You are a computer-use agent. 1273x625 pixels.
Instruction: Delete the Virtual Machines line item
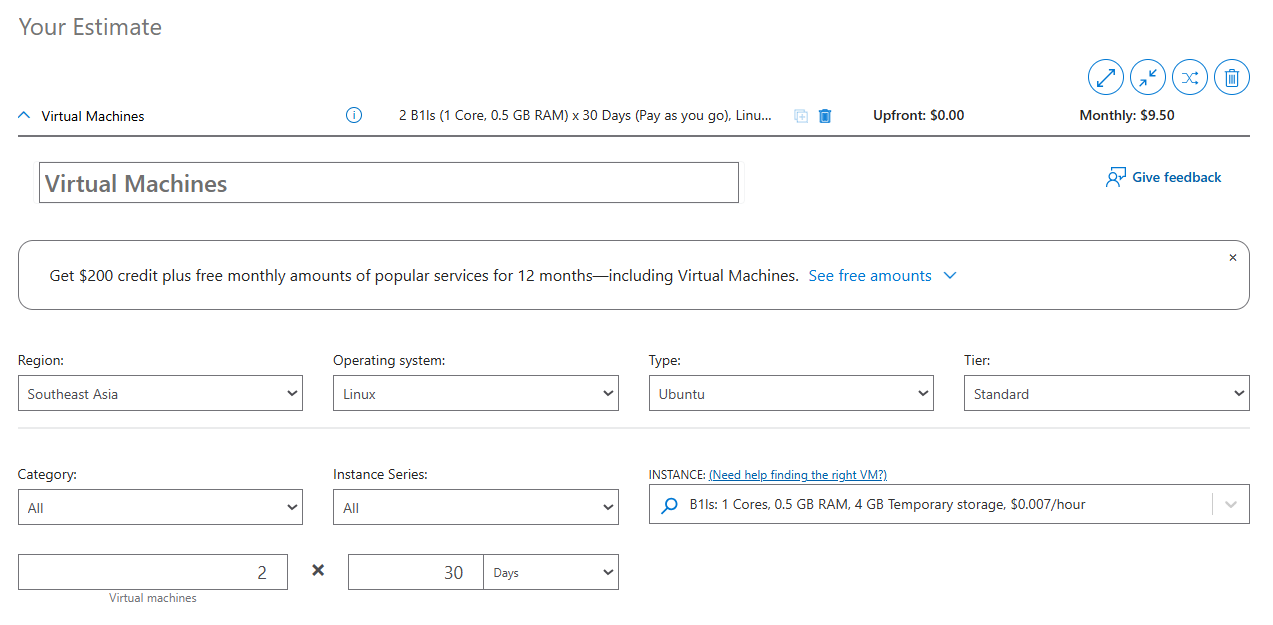[x=824, y=116]
